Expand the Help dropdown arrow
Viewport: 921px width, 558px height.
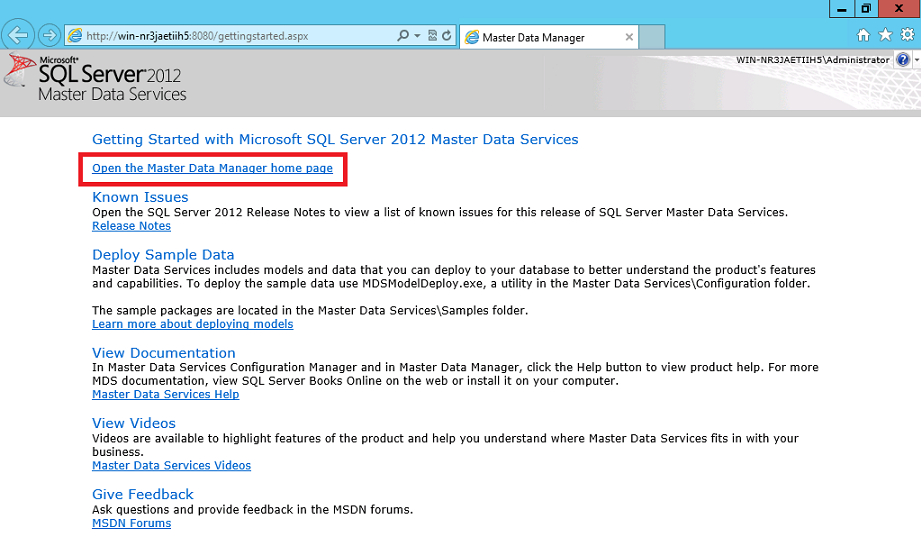pos(916,59)
